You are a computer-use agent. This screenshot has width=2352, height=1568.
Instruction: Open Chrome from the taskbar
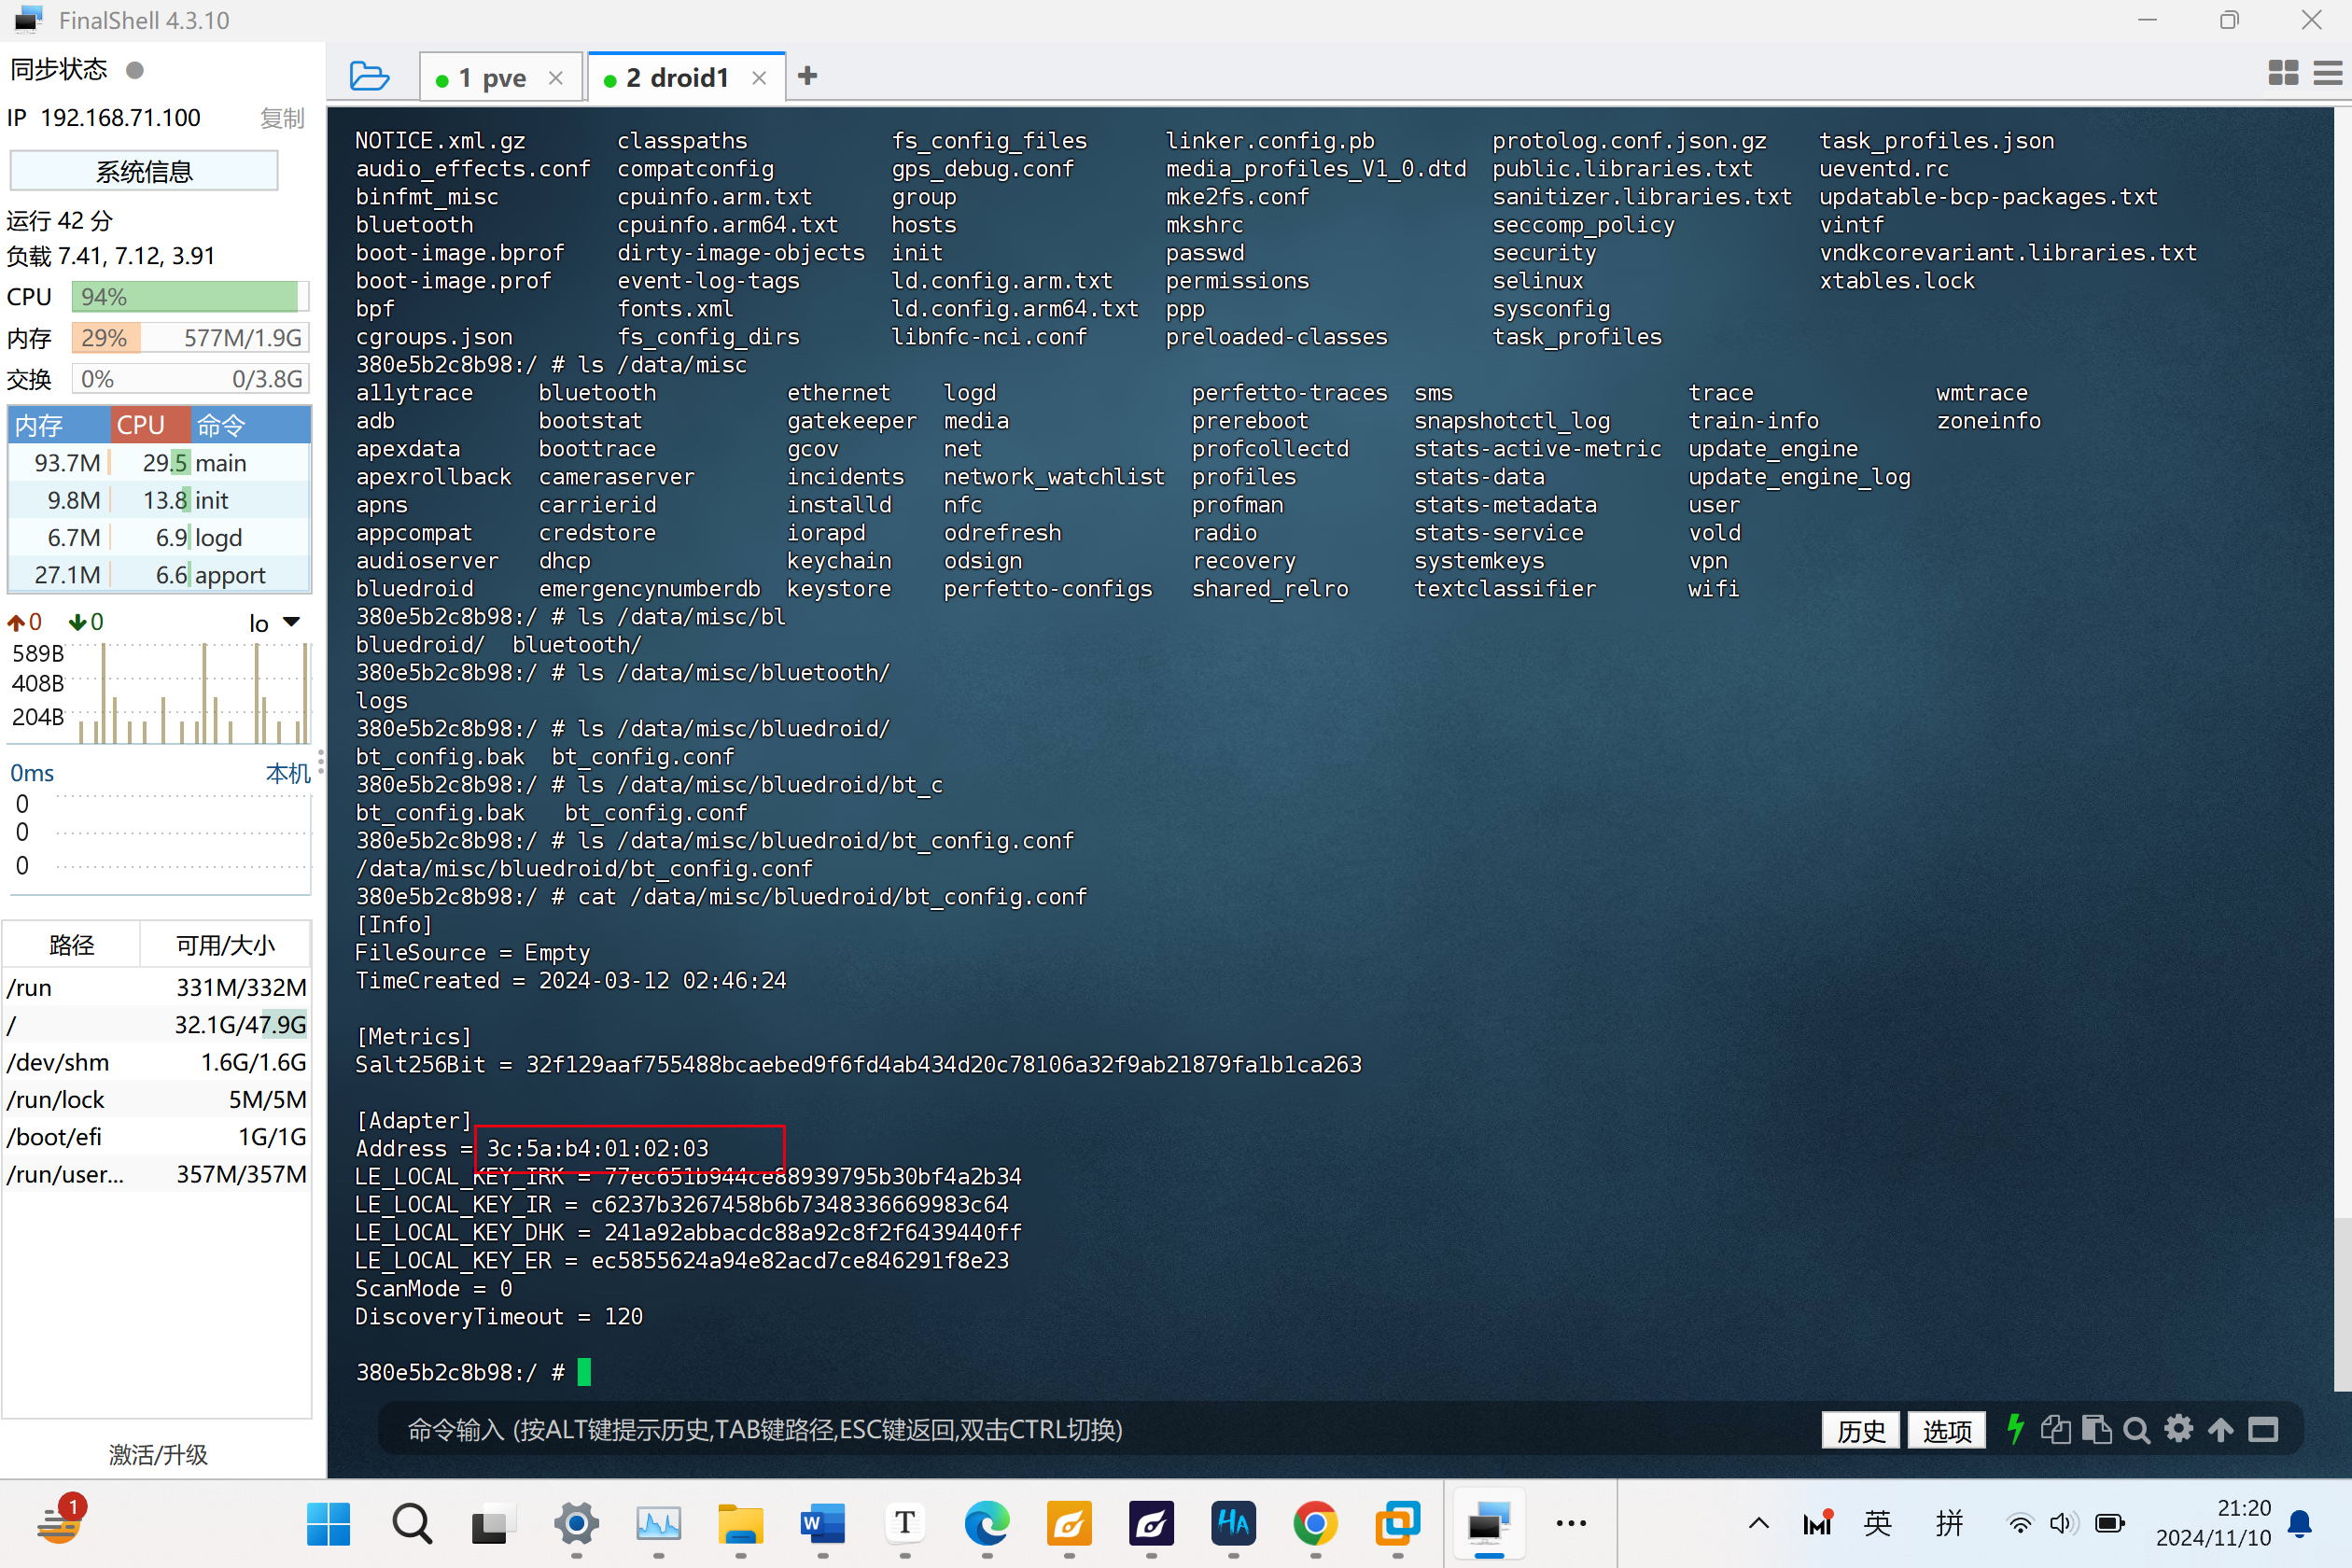[1314, 1523]
